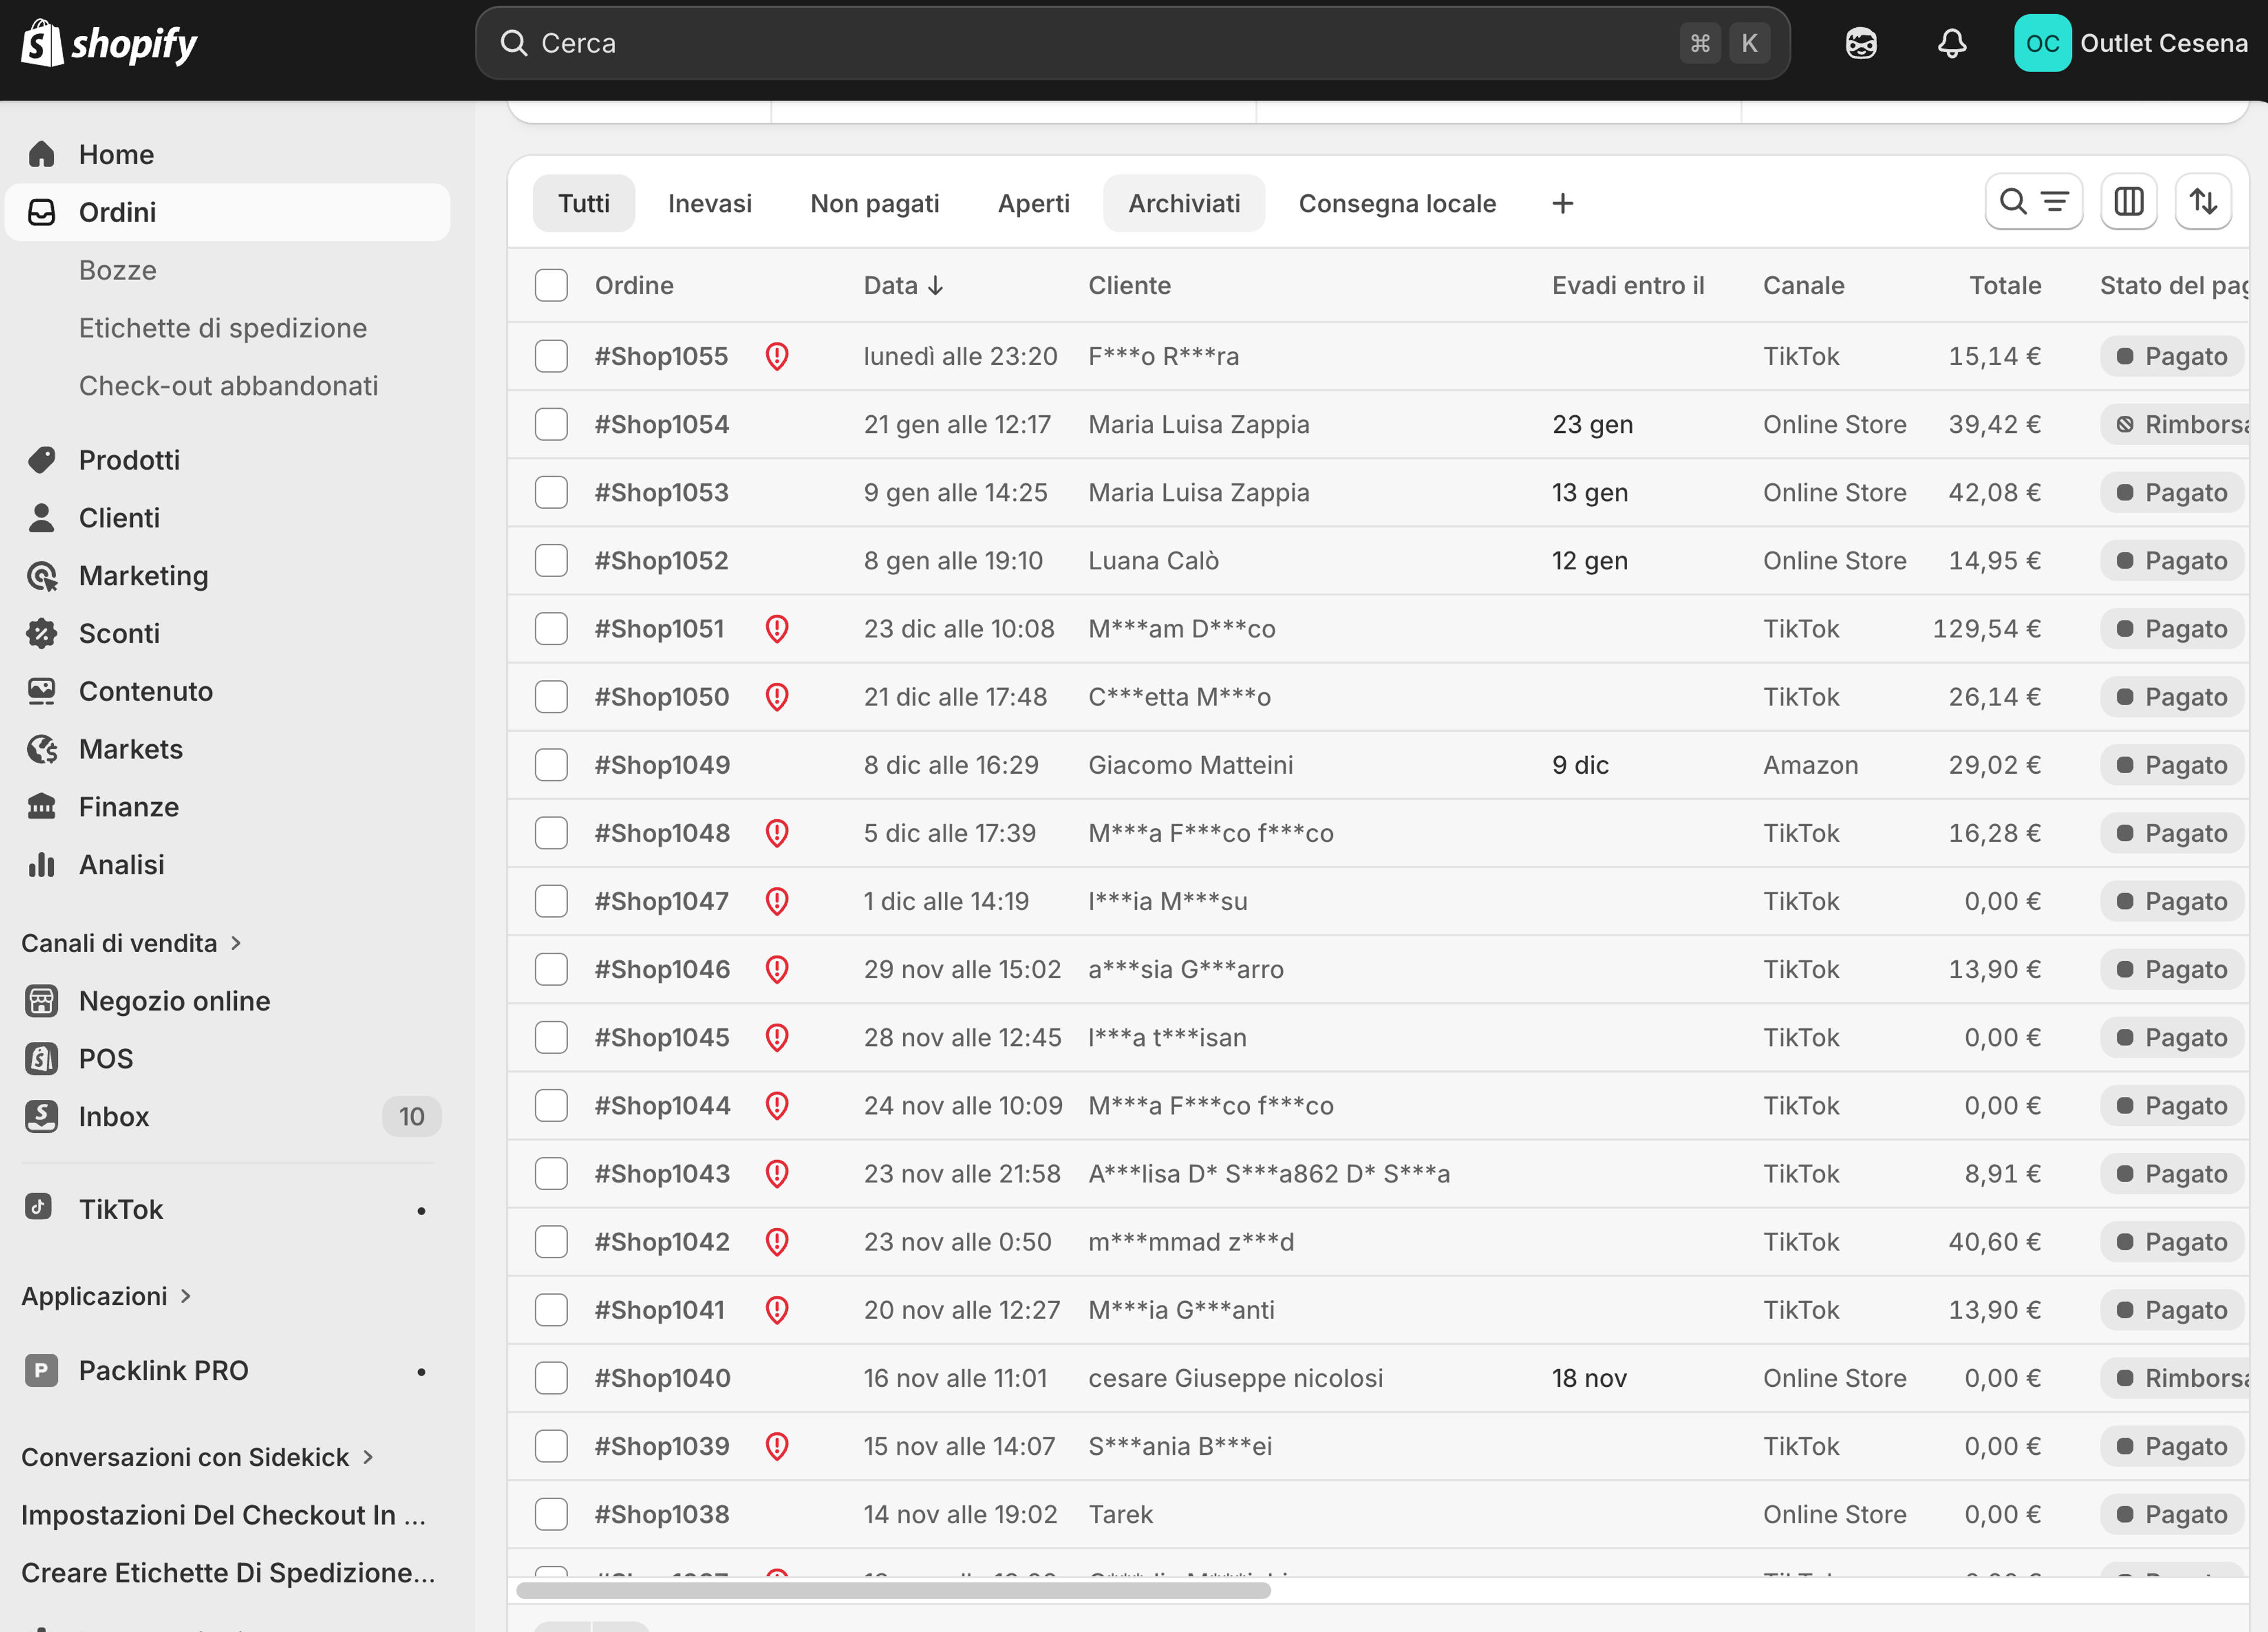Image resolution: width=2268 pixels, height=1632 pixels.
Task: Open the edit columns icon
Action: (x=2128, y=202)
